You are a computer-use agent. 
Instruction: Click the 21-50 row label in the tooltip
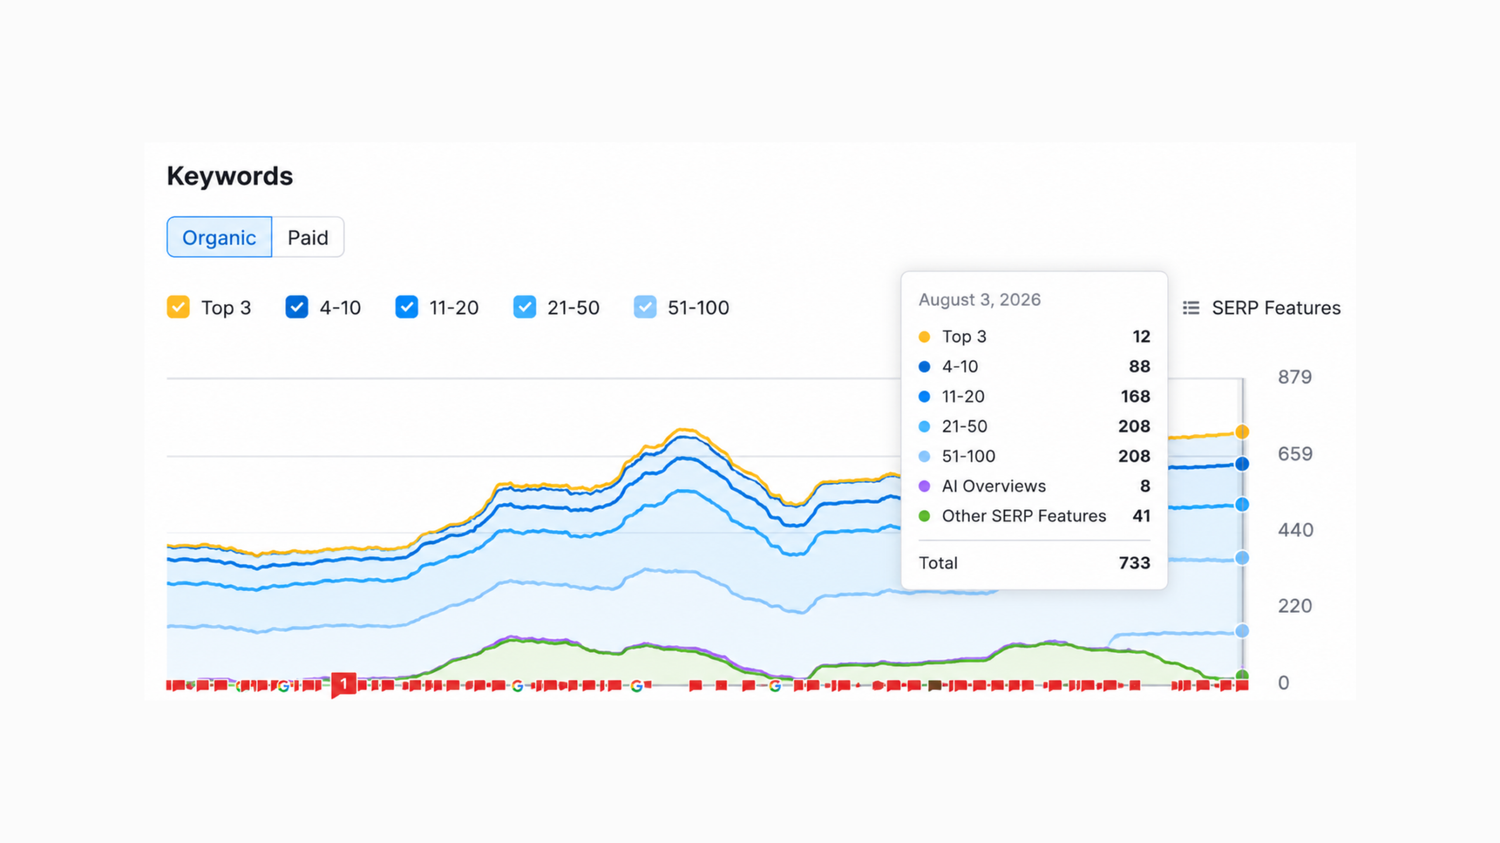tap(965, 427)
